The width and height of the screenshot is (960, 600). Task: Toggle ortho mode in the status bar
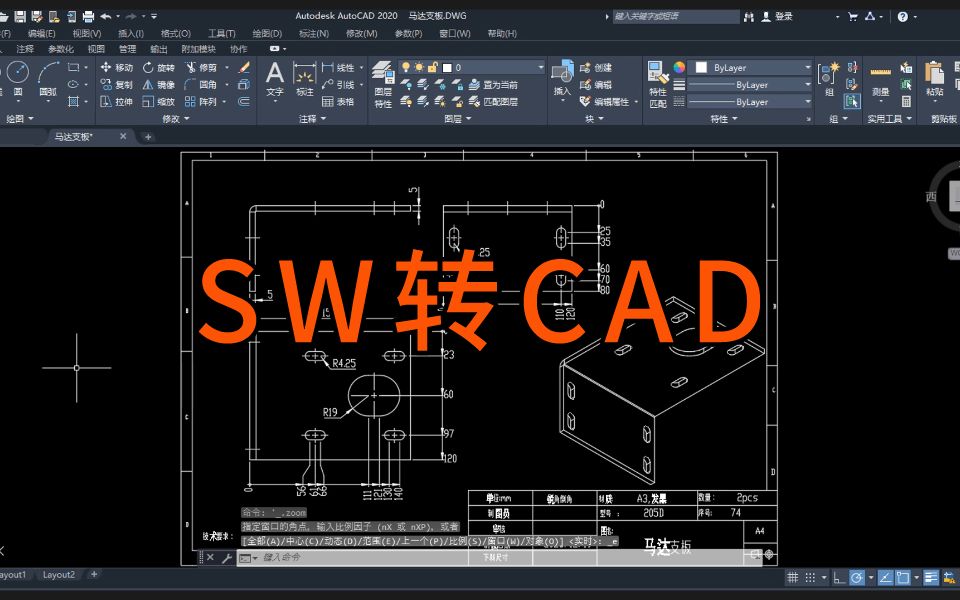[839, 577]
